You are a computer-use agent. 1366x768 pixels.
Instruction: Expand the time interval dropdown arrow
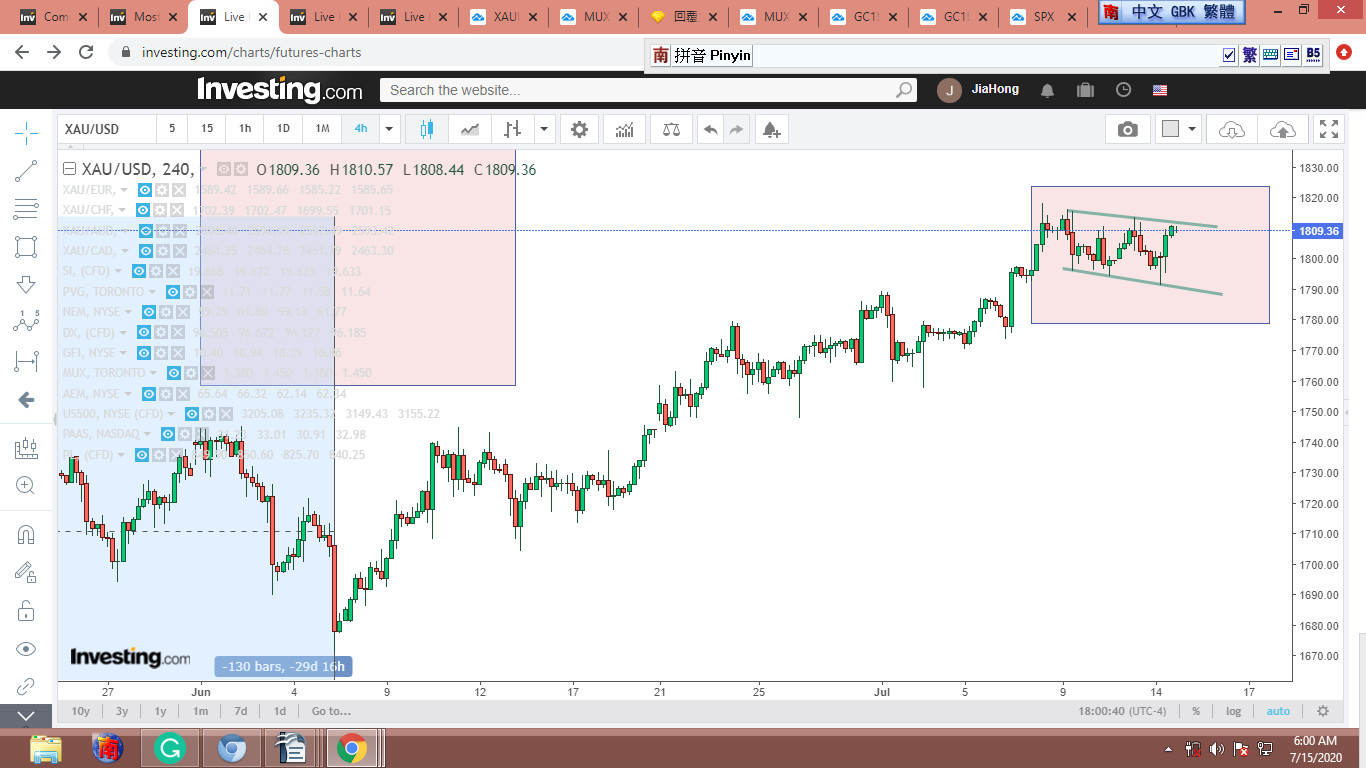coord(390,129)
